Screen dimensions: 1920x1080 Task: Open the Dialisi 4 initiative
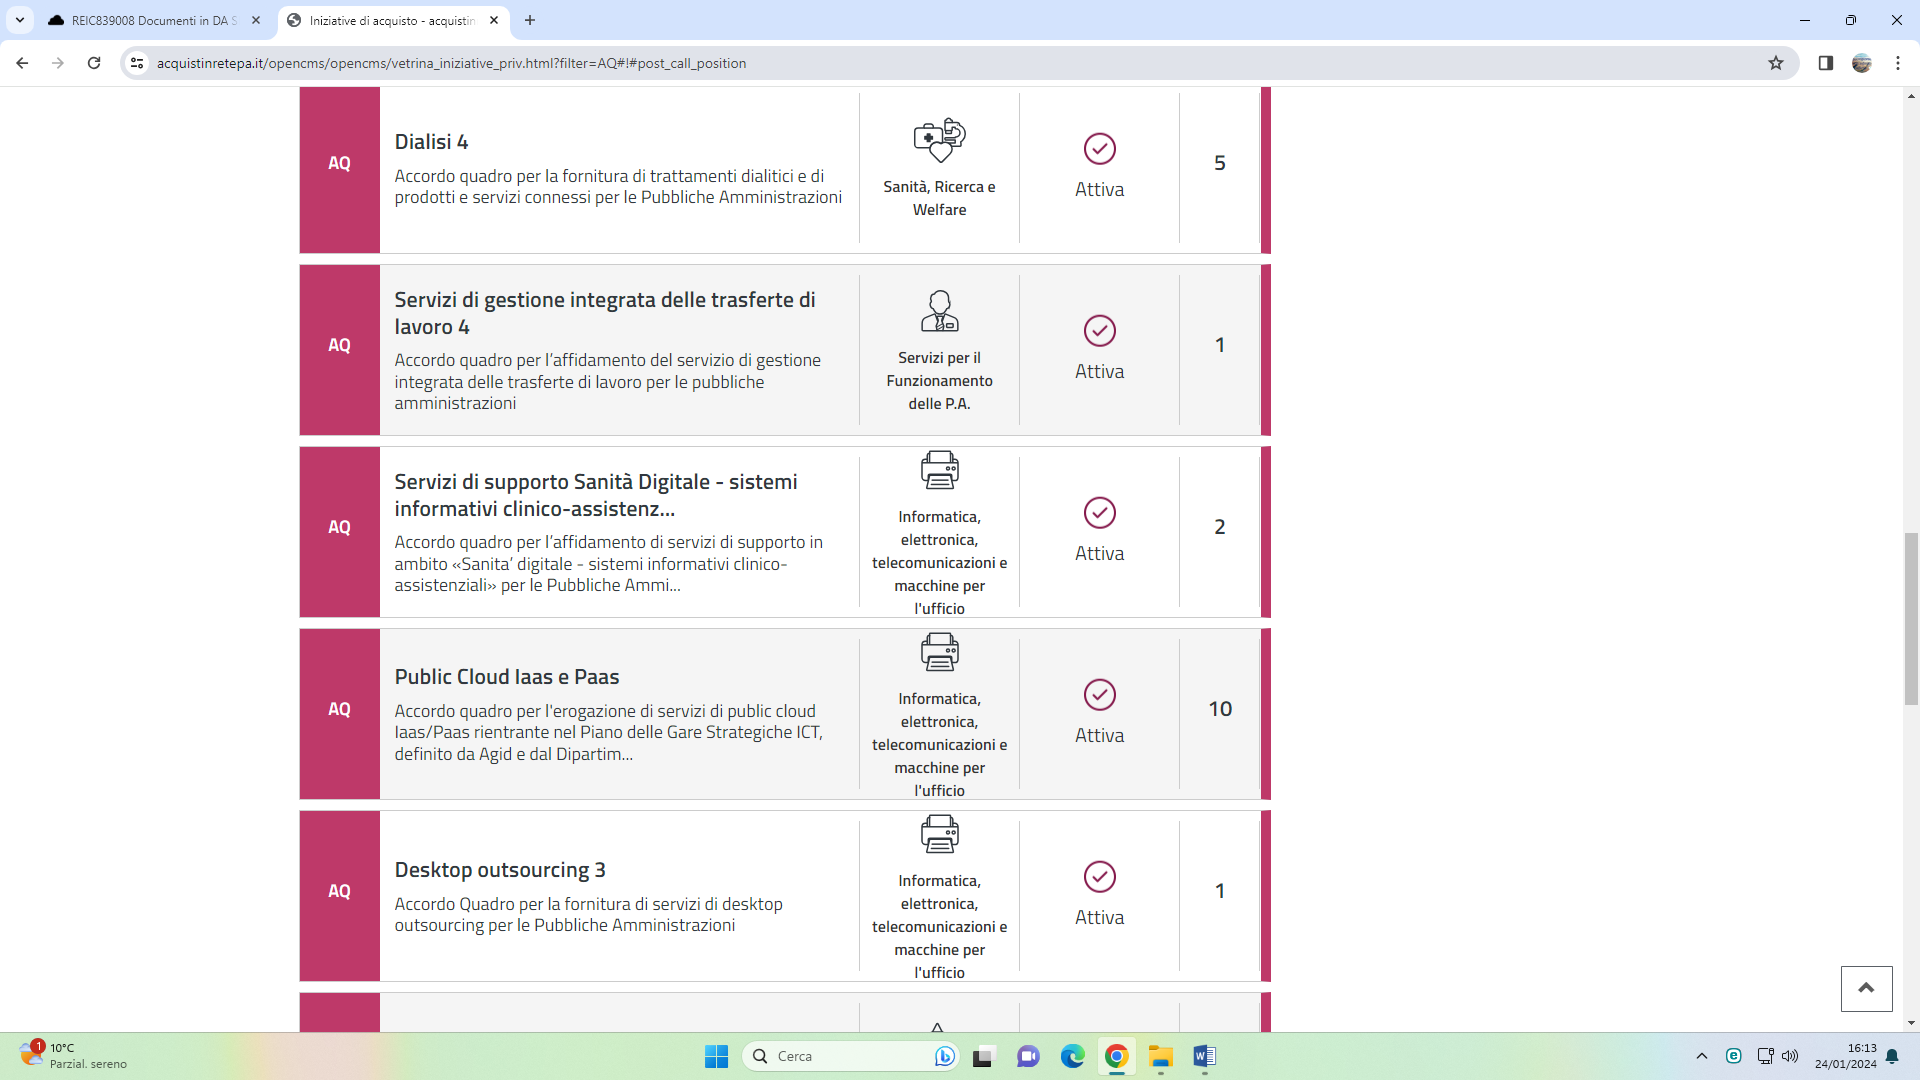[x=431, y=142]
